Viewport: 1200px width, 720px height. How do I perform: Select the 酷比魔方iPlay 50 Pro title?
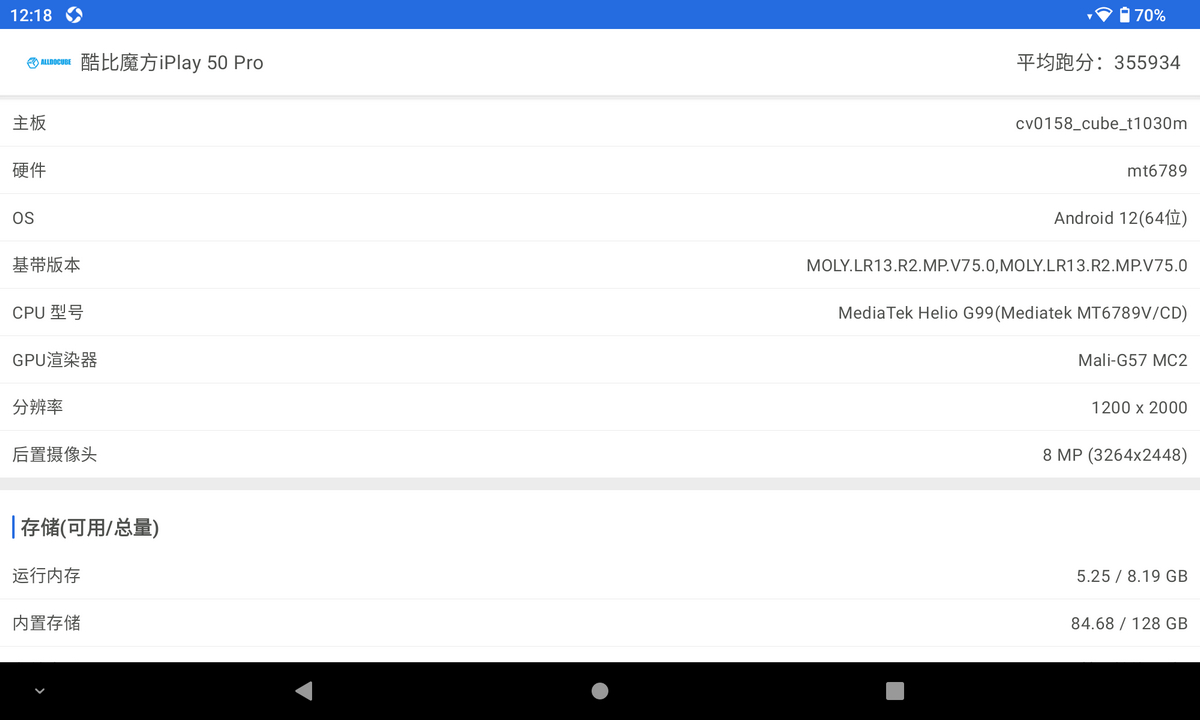click(172, 62)
